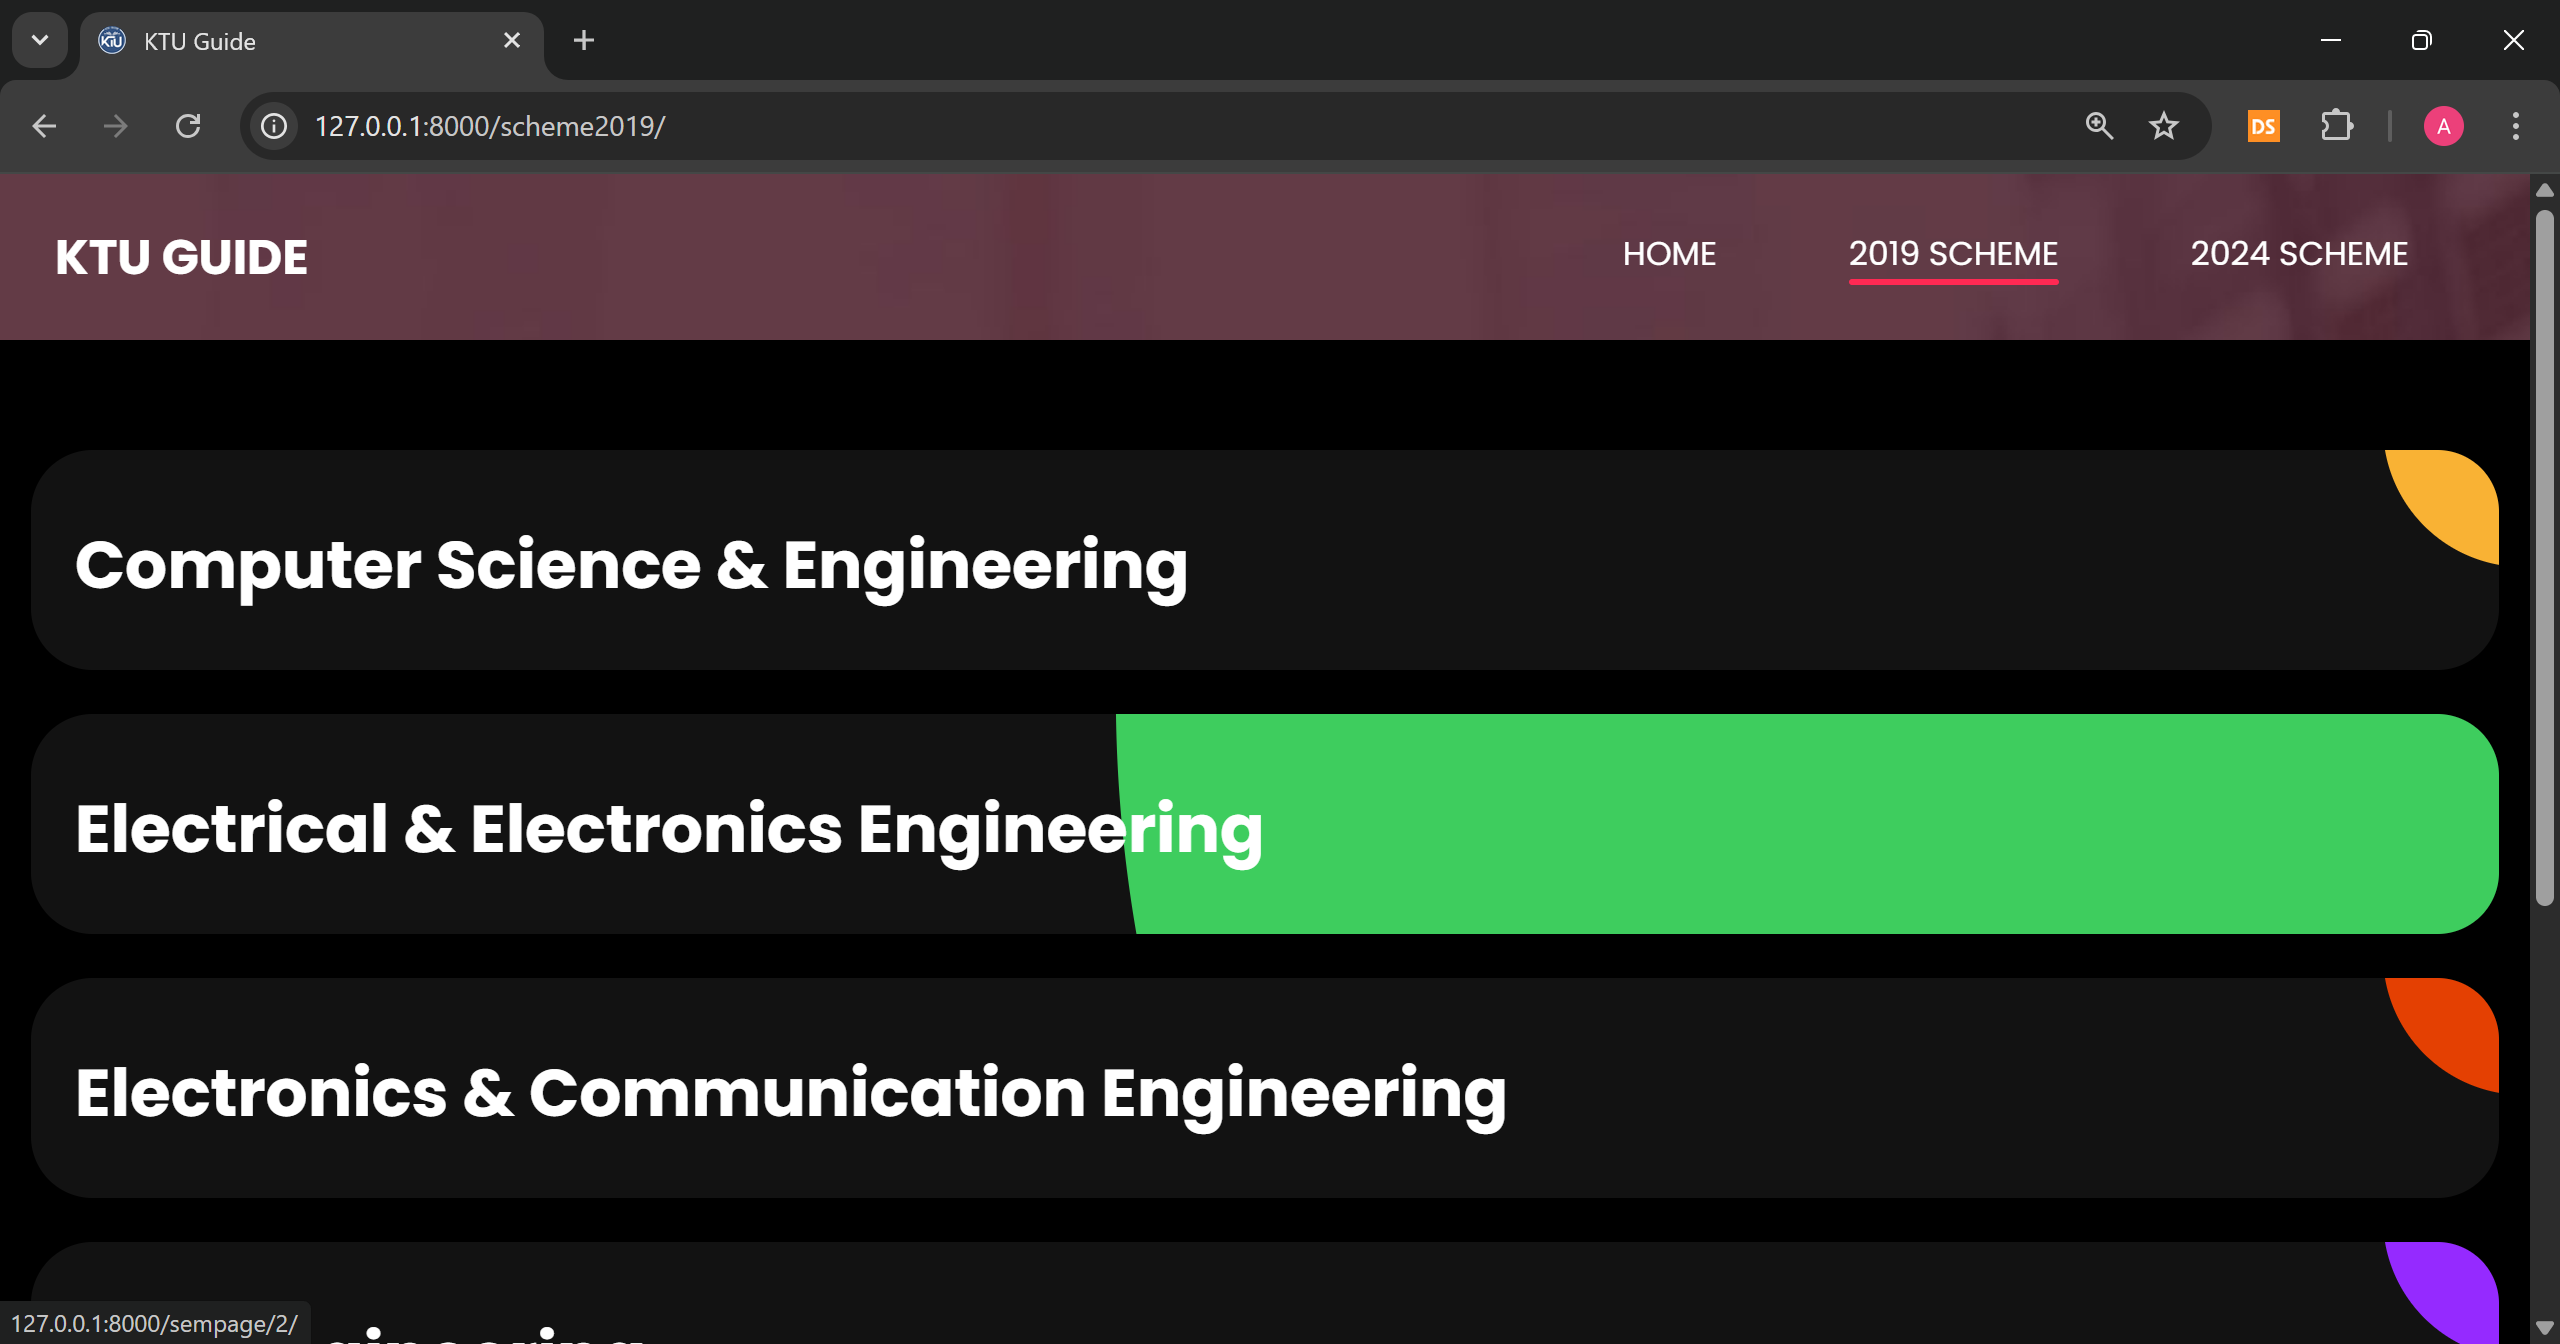Screen dimensions: 2560x1344
Task: Open a new tab
Action: click(x=584, y=40)
